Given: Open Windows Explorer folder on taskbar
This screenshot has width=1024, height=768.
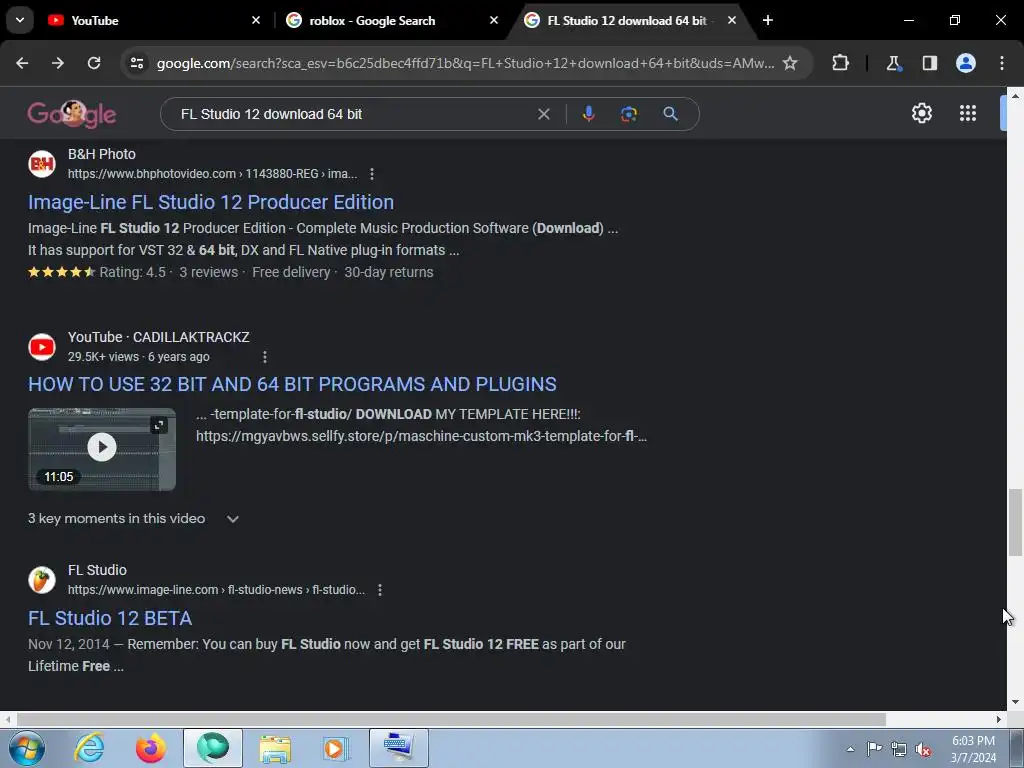Looking at the screenshot, I should click(275, 748).
